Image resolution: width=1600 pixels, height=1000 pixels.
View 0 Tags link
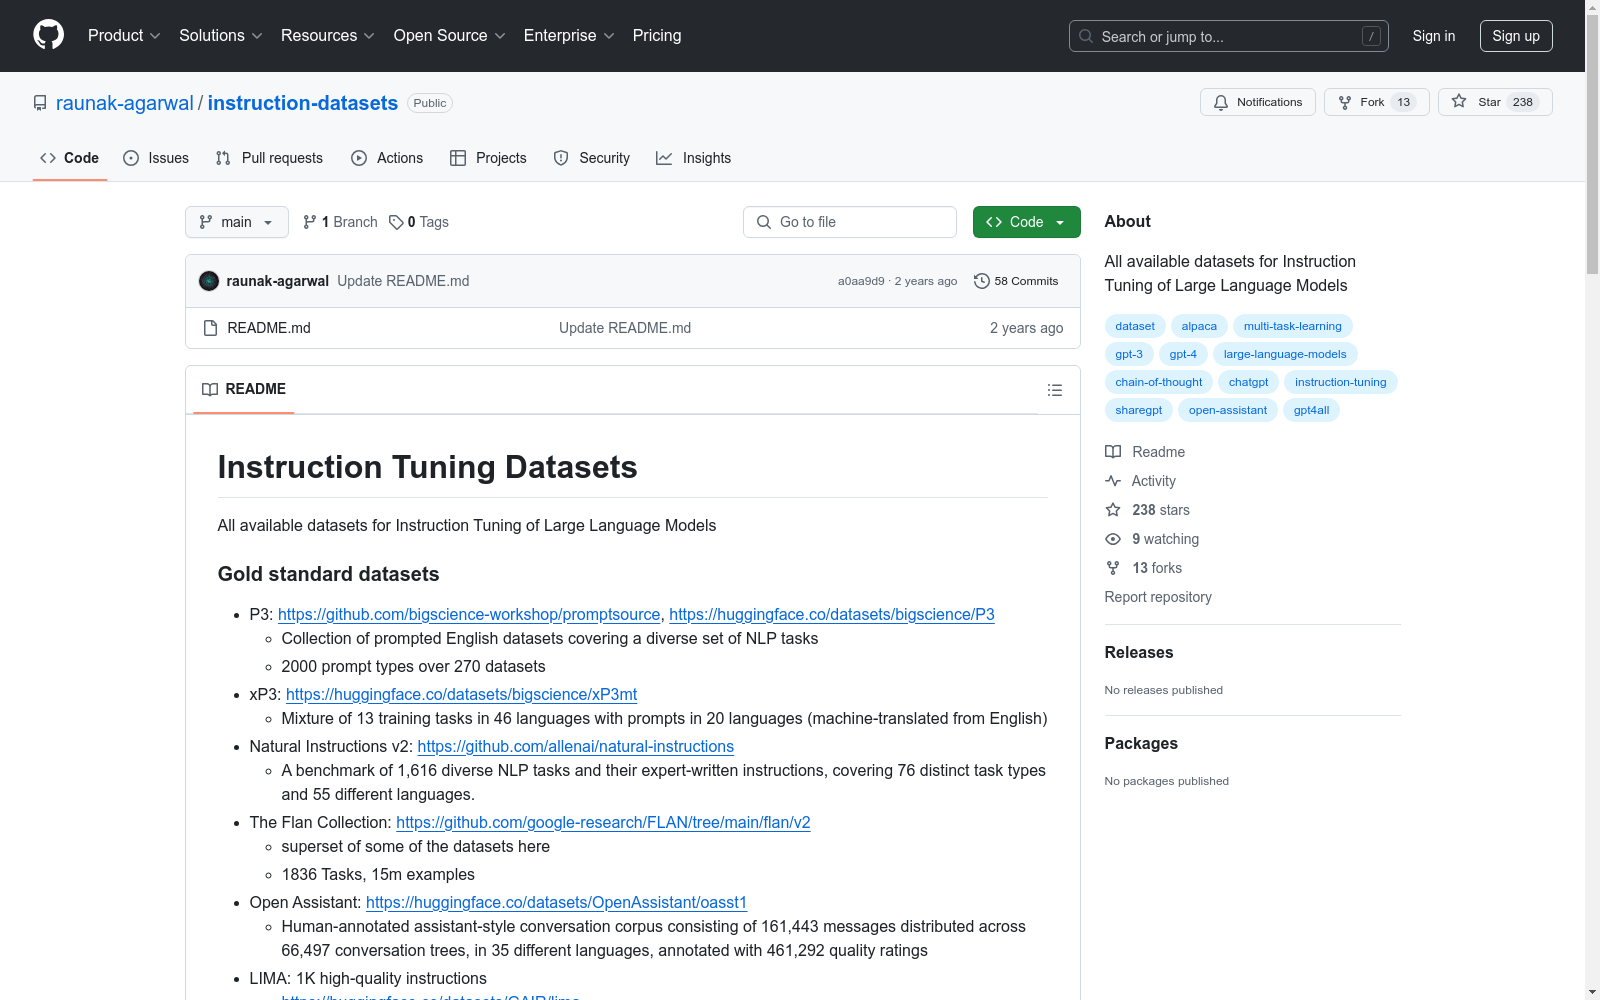click(419, 222)
